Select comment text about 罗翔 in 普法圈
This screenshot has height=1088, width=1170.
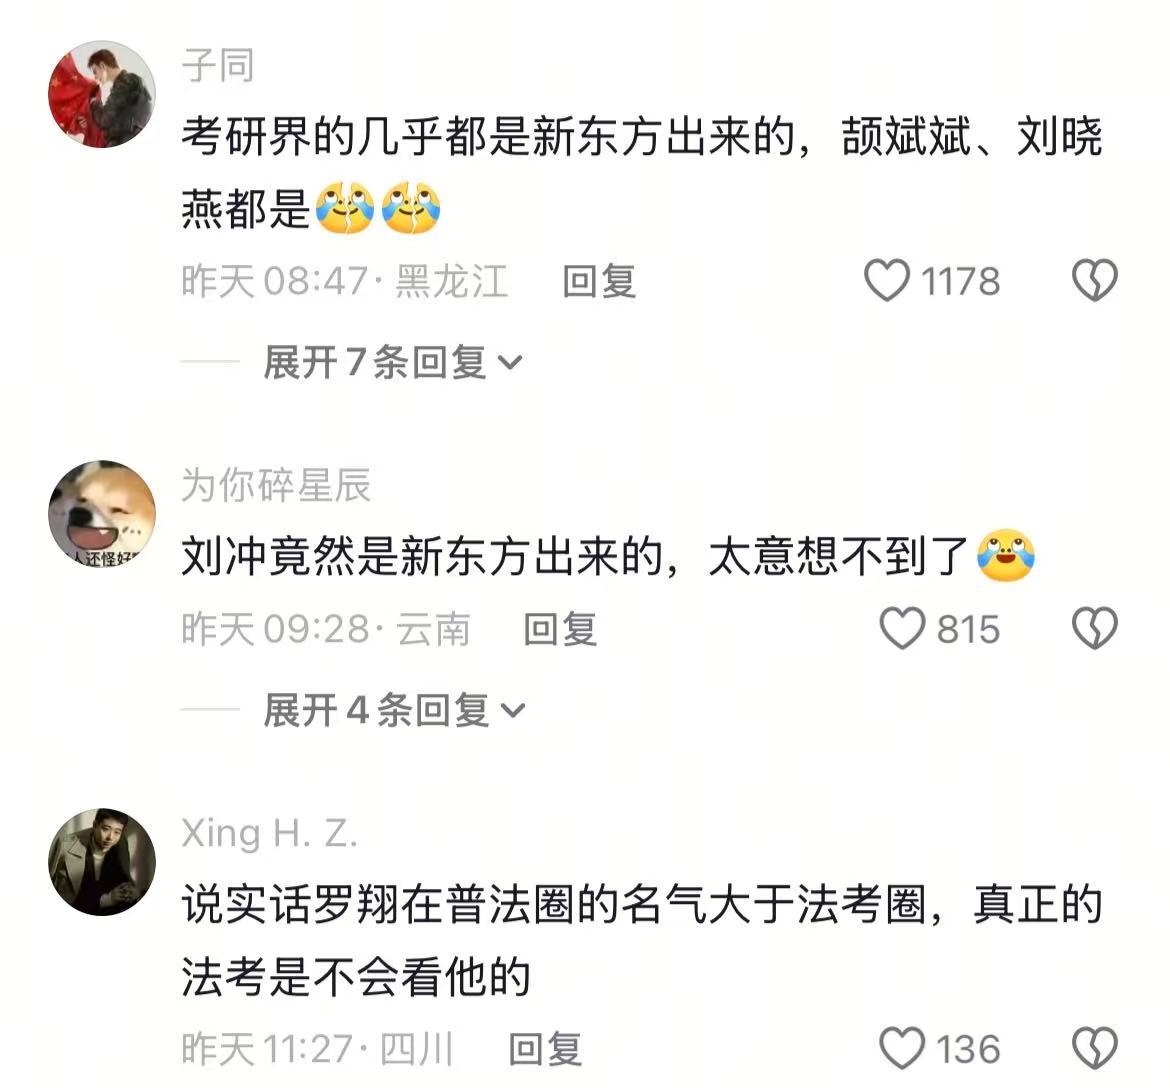642,940
